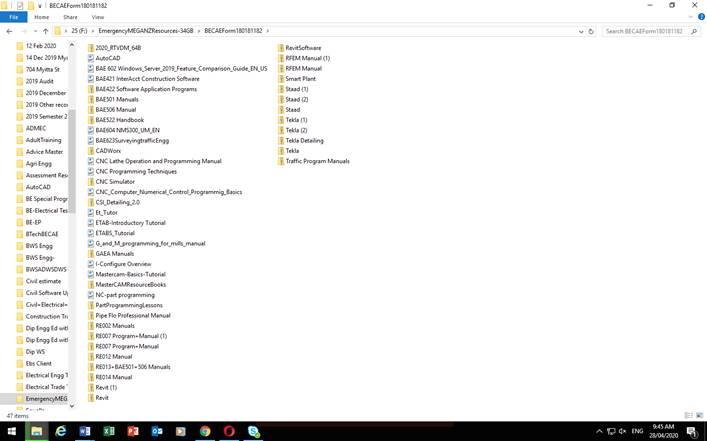Select Traffic Program Manuals folder icon
707x441 pixels.
tap(281, 161)
